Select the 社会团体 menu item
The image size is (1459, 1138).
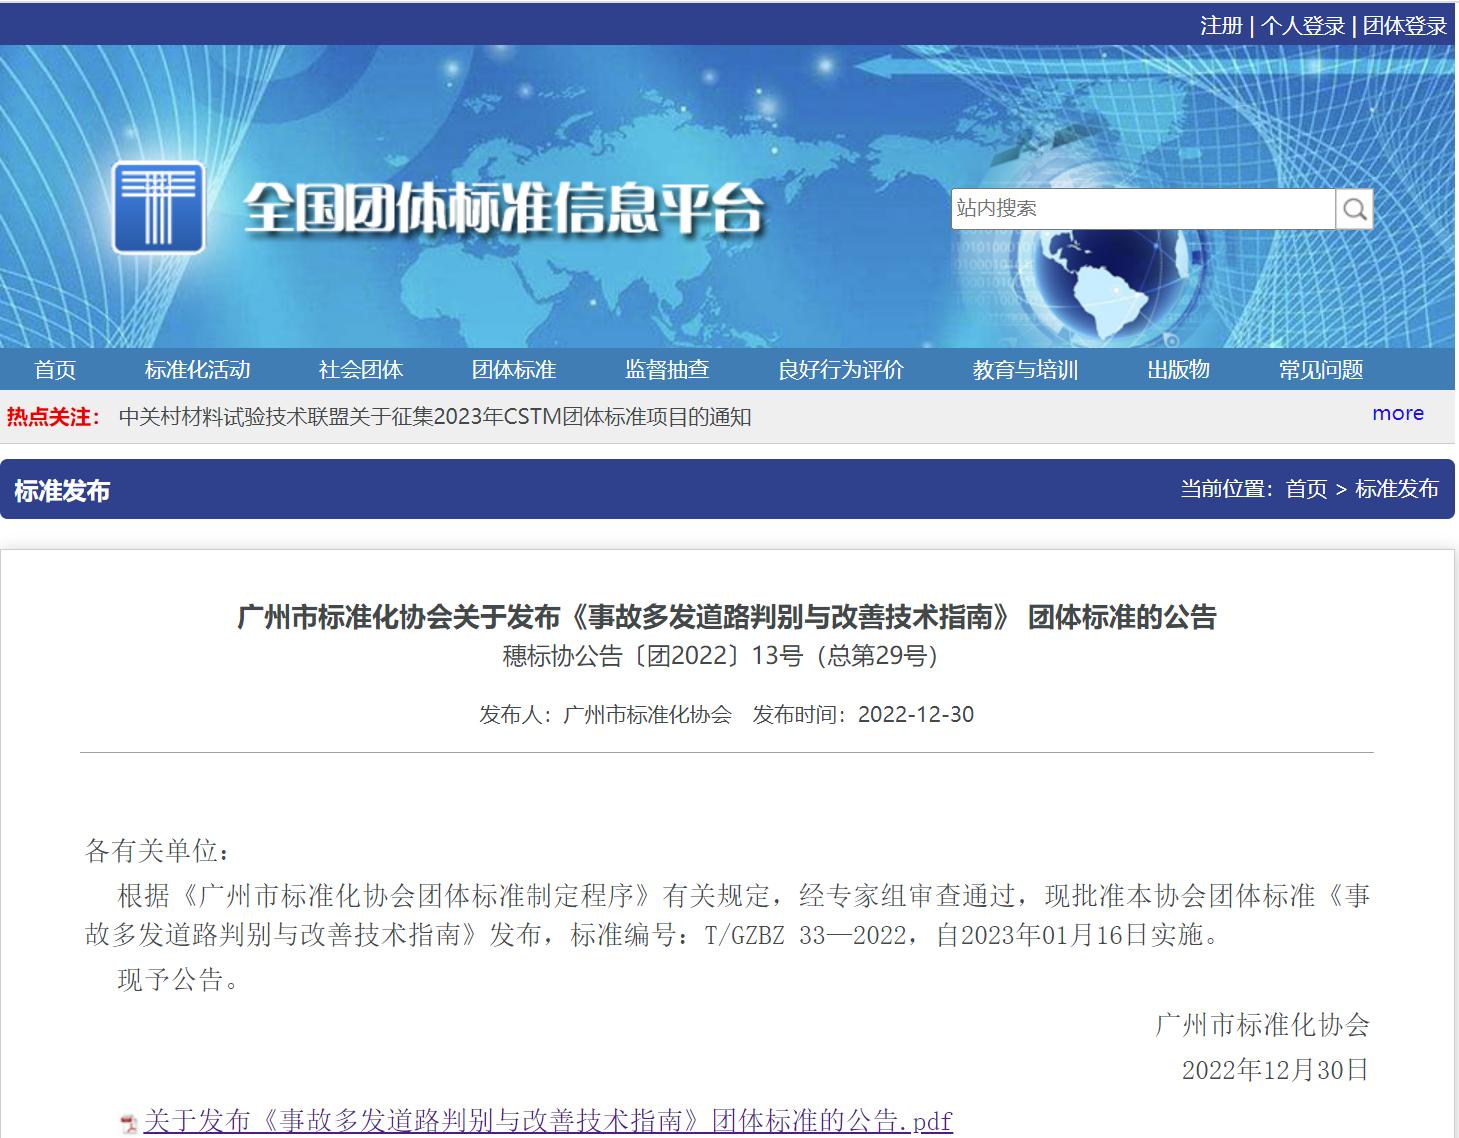(x=361, y=370)
